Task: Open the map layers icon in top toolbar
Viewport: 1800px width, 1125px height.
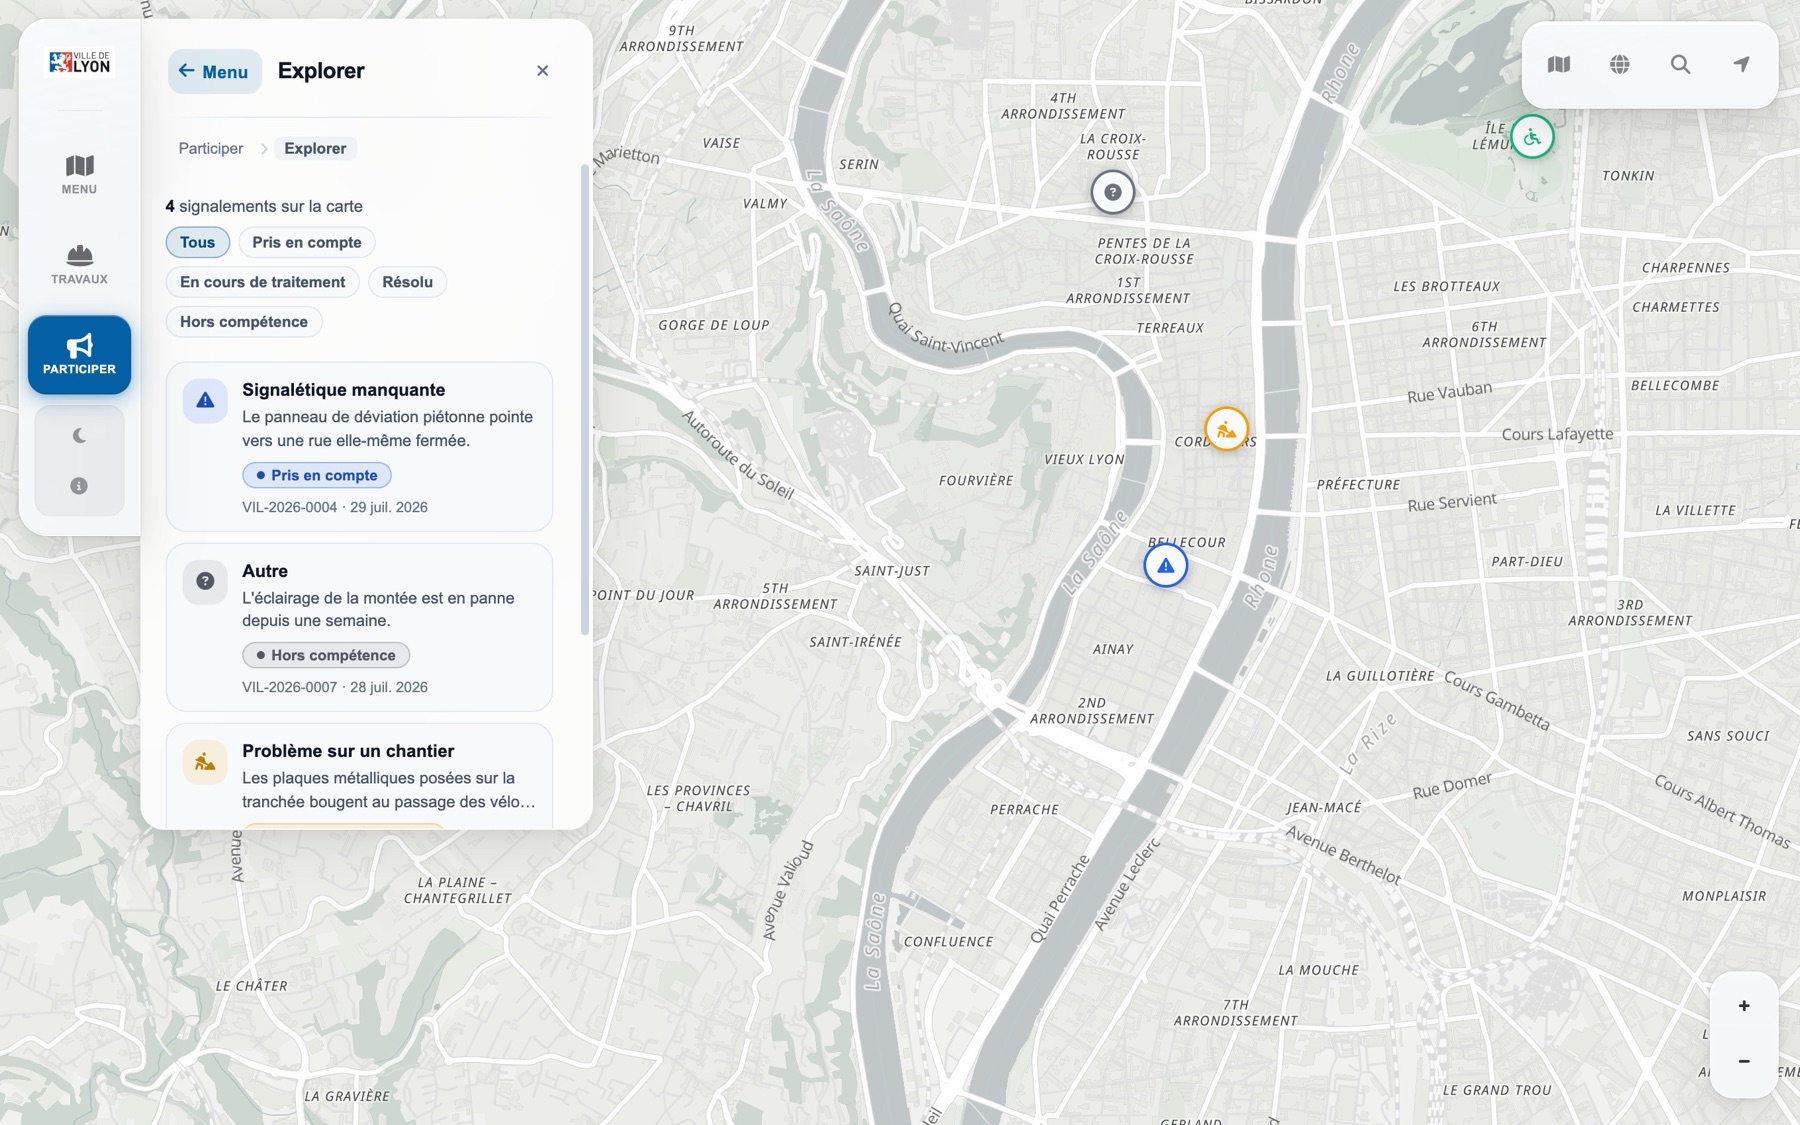Action: point(1559,65)
